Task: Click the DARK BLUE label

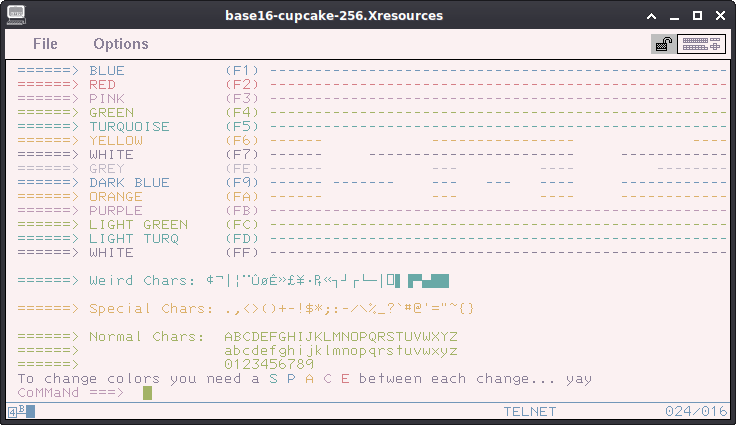Action: (x=130, y=183)
